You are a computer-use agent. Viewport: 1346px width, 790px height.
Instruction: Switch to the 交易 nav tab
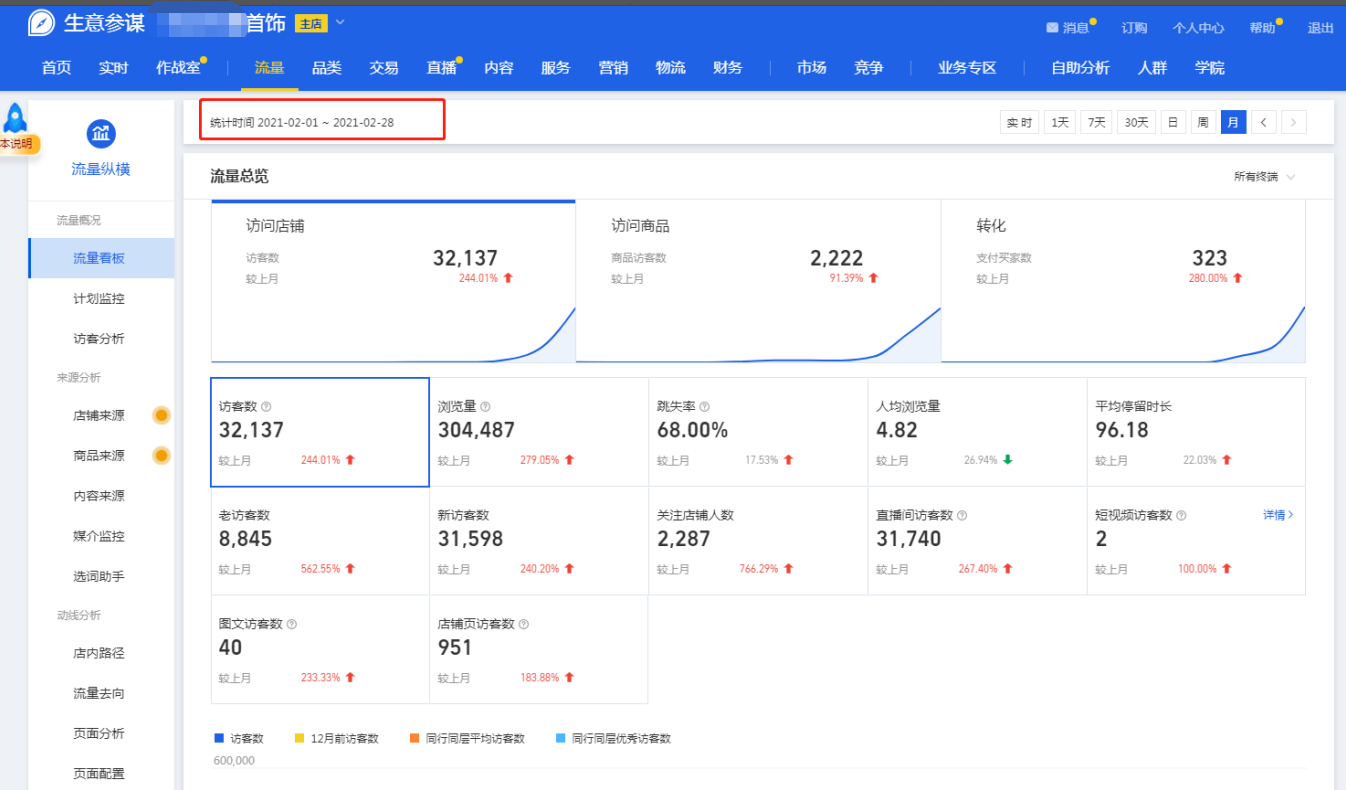coord(383,68)
